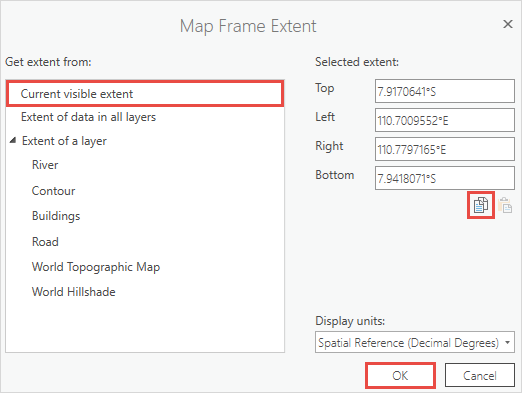Choose the River layer extent
Image resolution: width=522 pixels, height=393 pixels.
(x=45, y=165)
